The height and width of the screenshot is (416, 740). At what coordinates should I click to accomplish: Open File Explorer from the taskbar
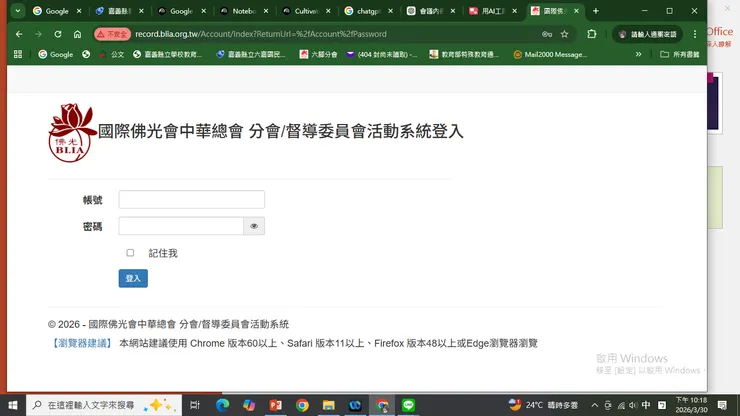point(328,405)
